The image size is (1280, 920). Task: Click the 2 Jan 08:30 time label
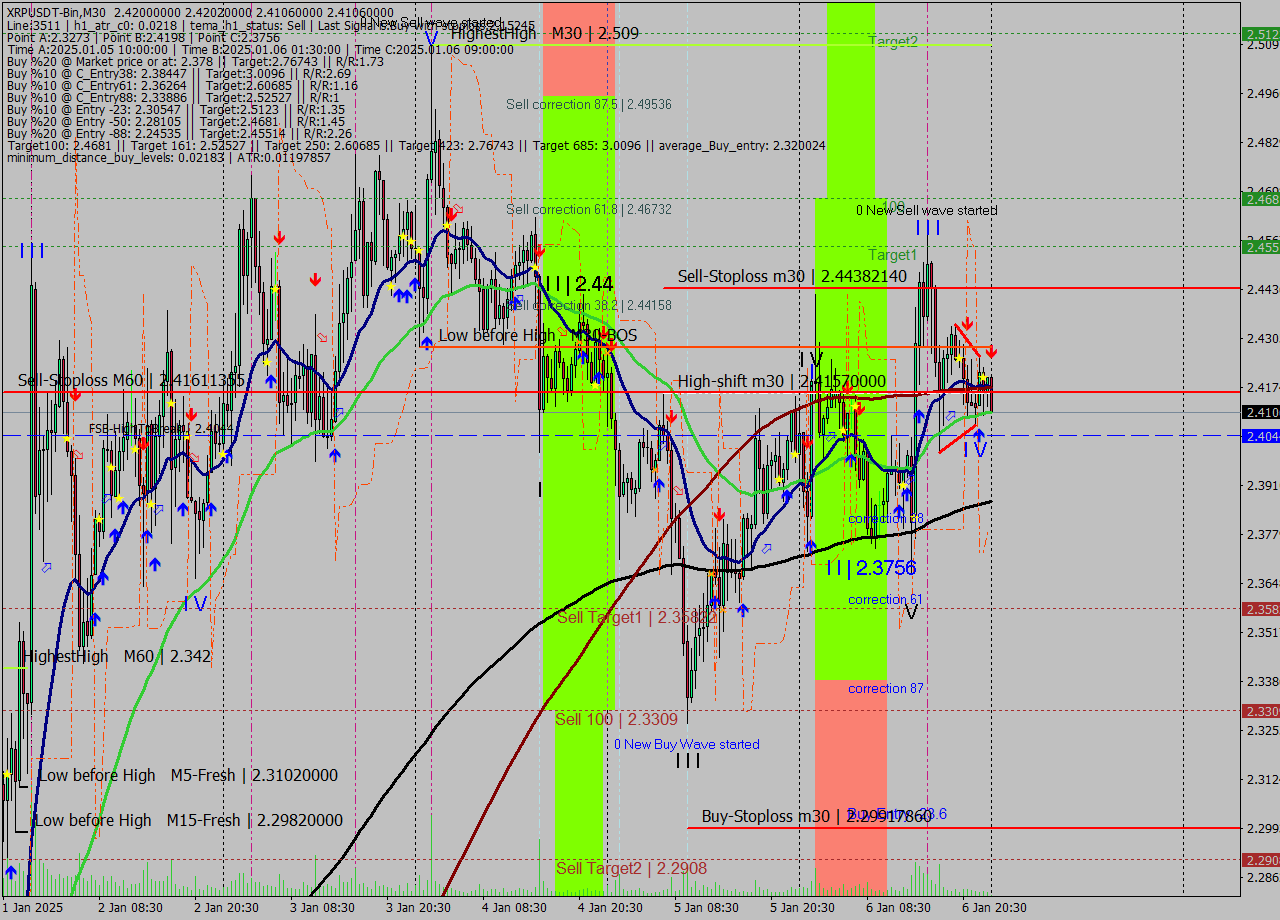tap(130, 907)
